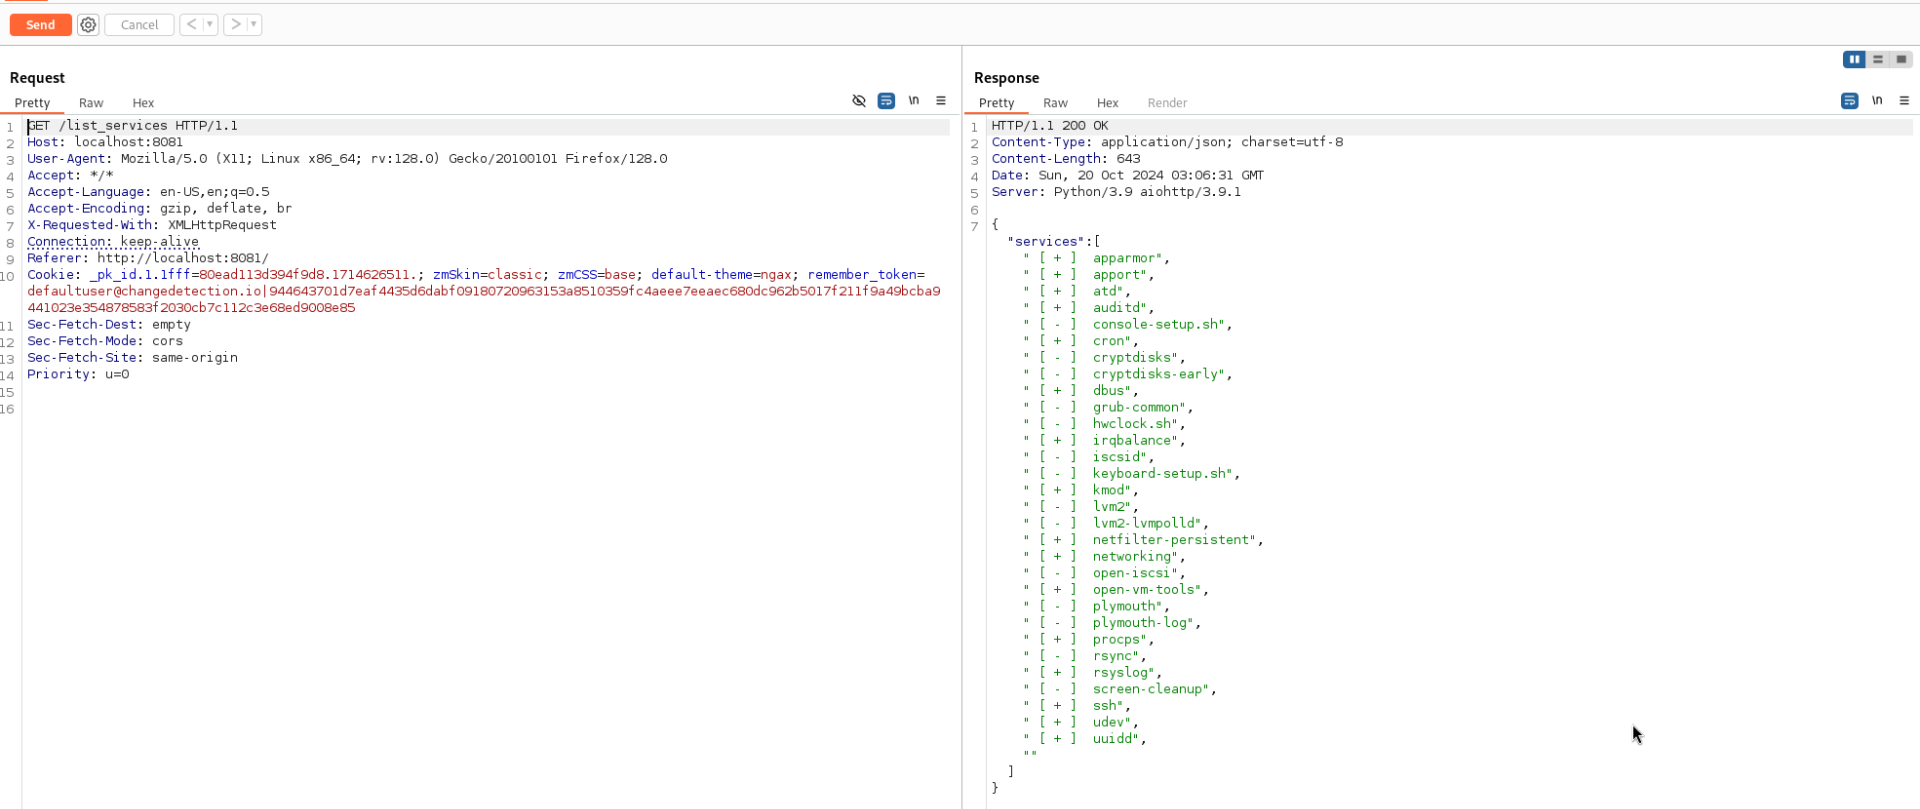
Task: Toggle line wrap in the Request editor
Action: tap(886, 101)
